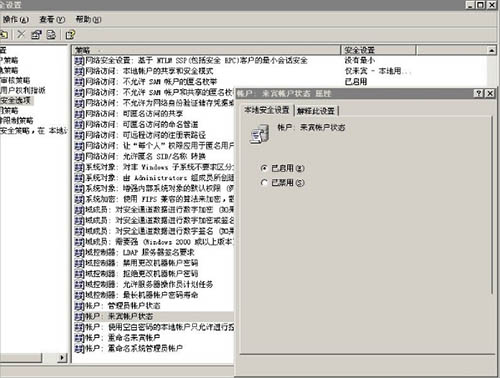
Task: Select row 帐户: 使用空白密码的本地帐户
Action: point(154,327)
